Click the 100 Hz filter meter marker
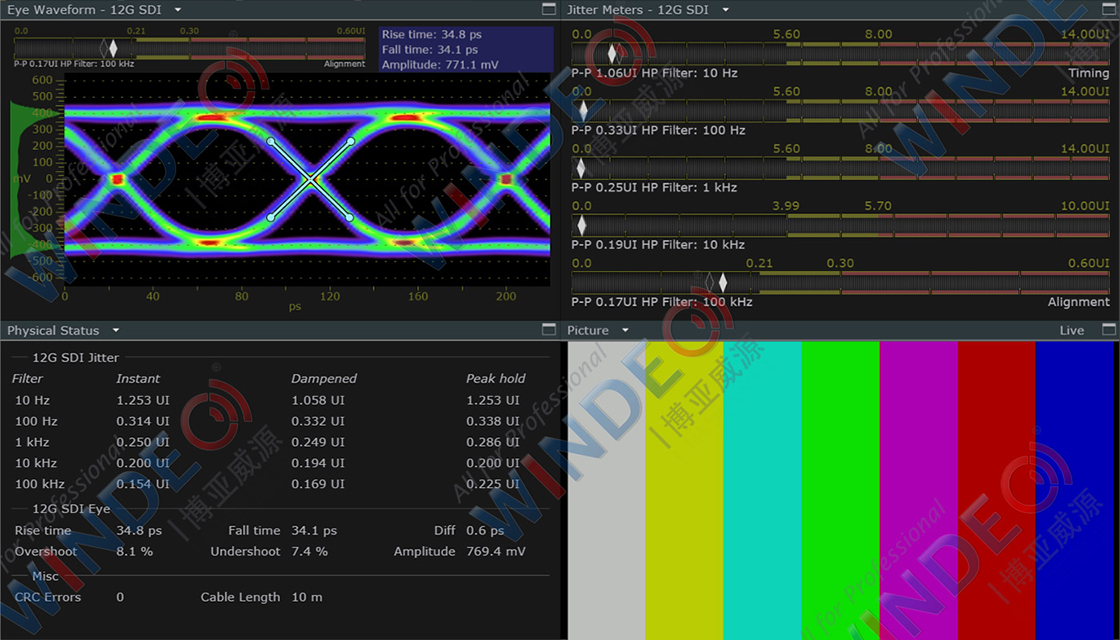Image resolution: width=1120 pixels, height=640 pixels. coord(583,111)
